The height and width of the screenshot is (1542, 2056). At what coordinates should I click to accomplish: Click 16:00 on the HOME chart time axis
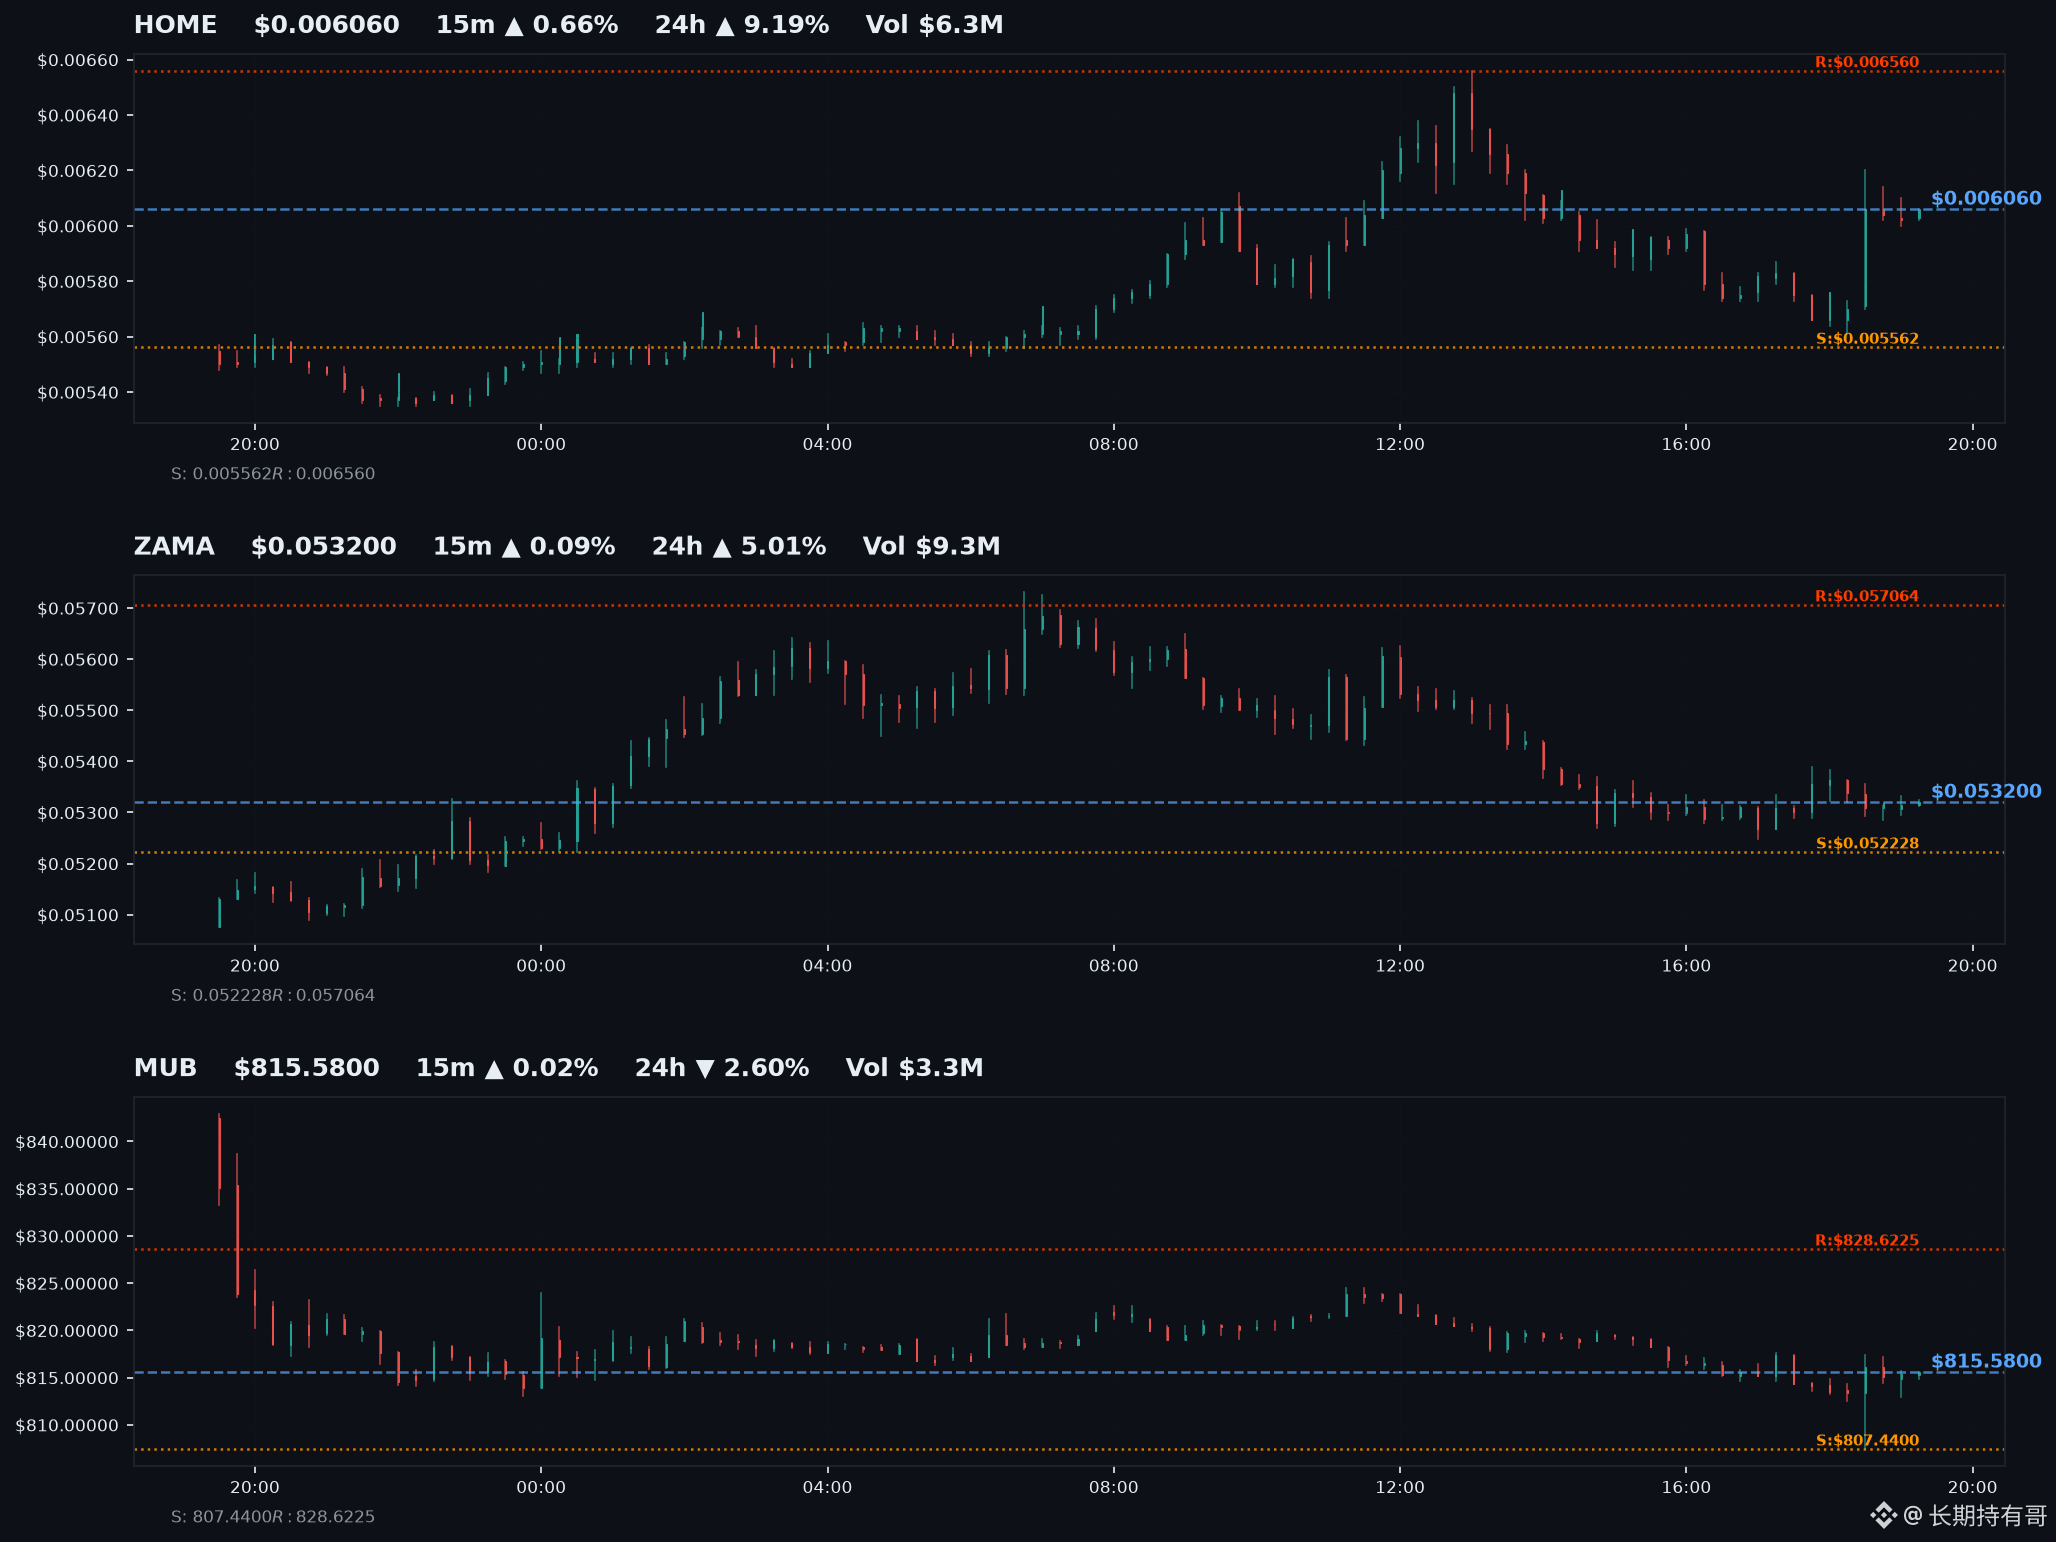[x=1686, y=444]
